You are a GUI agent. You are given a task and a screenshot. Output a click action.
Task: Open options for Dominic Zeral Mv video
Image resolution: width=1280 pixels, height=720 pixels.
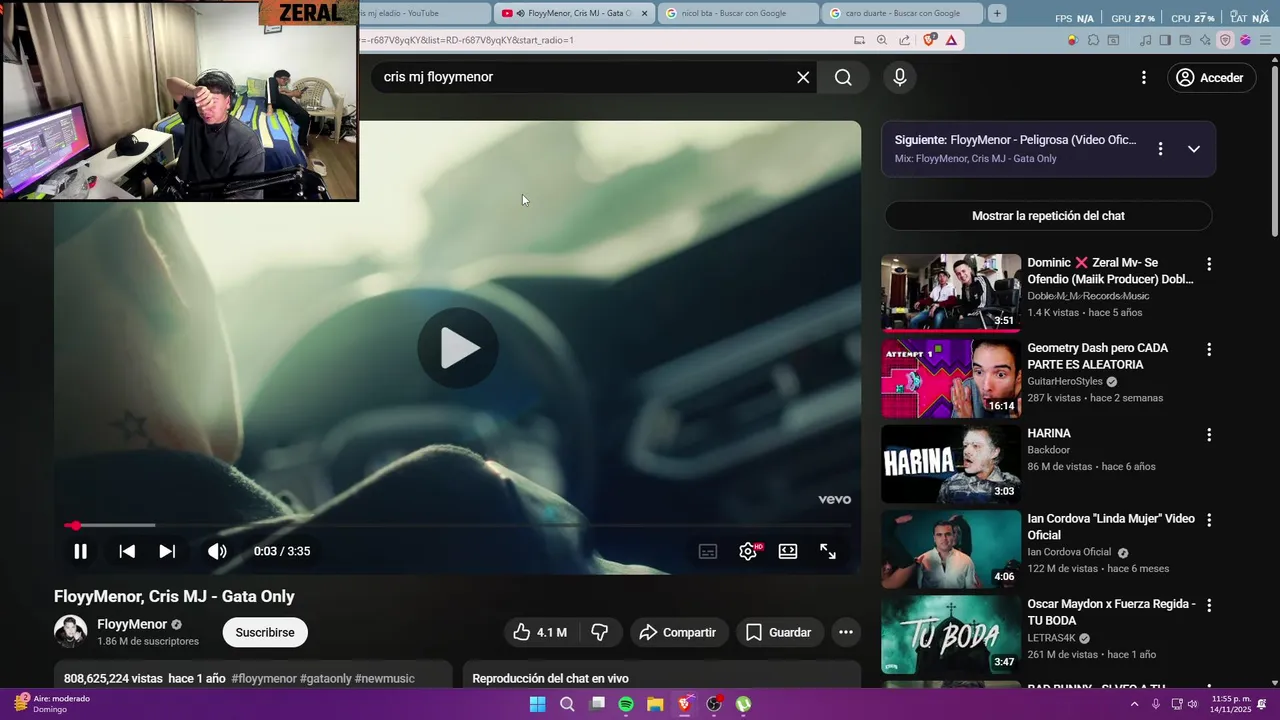tap(1209, 264)
